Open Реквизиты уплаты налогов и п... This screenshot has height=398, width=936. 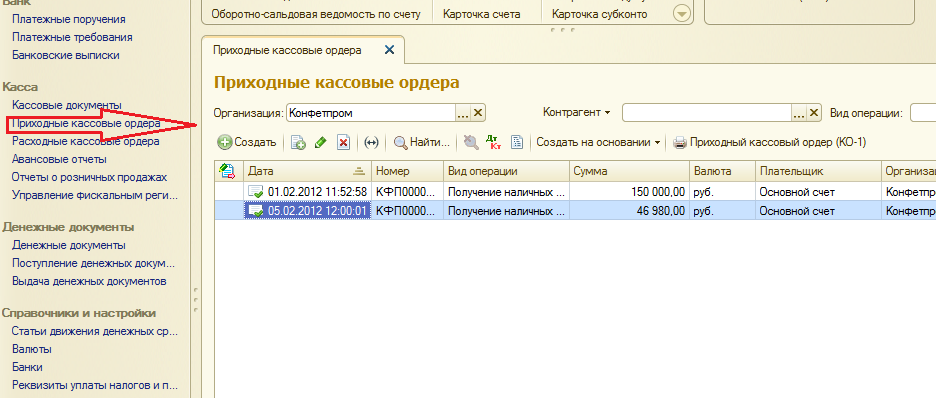[x=96, y=385]
